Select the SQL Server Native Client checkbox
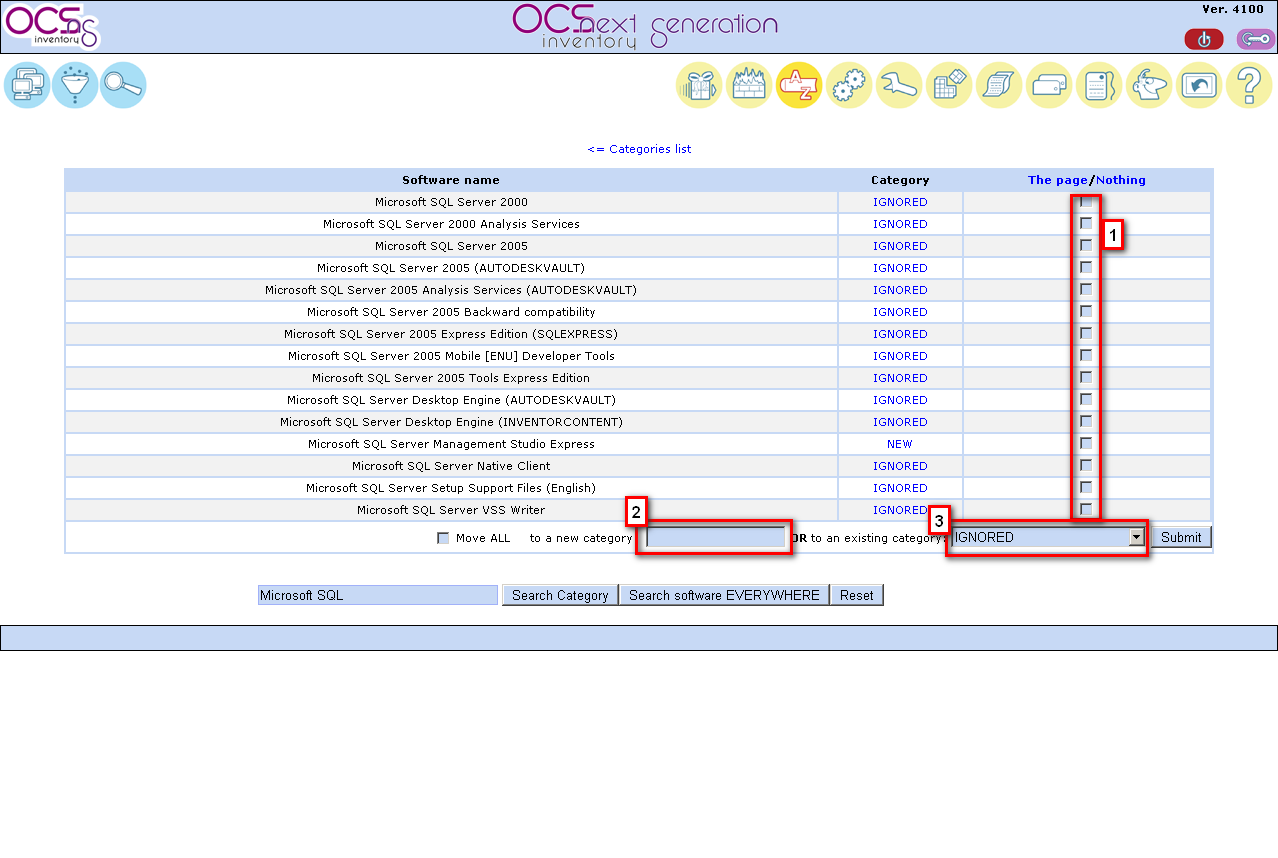Viewport: 1278px width, 858px height. tap(1086, 466)
